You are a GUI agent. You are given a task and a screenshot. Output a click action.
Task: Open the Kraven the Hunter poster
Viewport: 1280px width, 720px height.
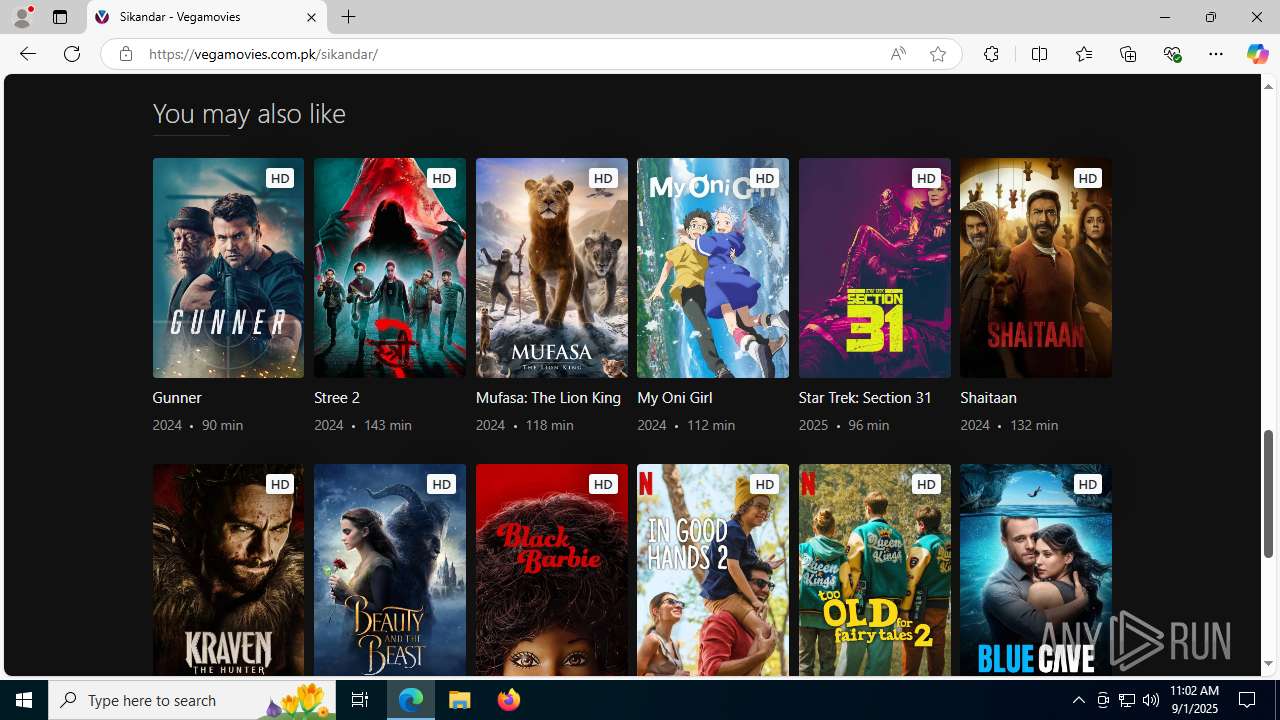coord(228,570)
